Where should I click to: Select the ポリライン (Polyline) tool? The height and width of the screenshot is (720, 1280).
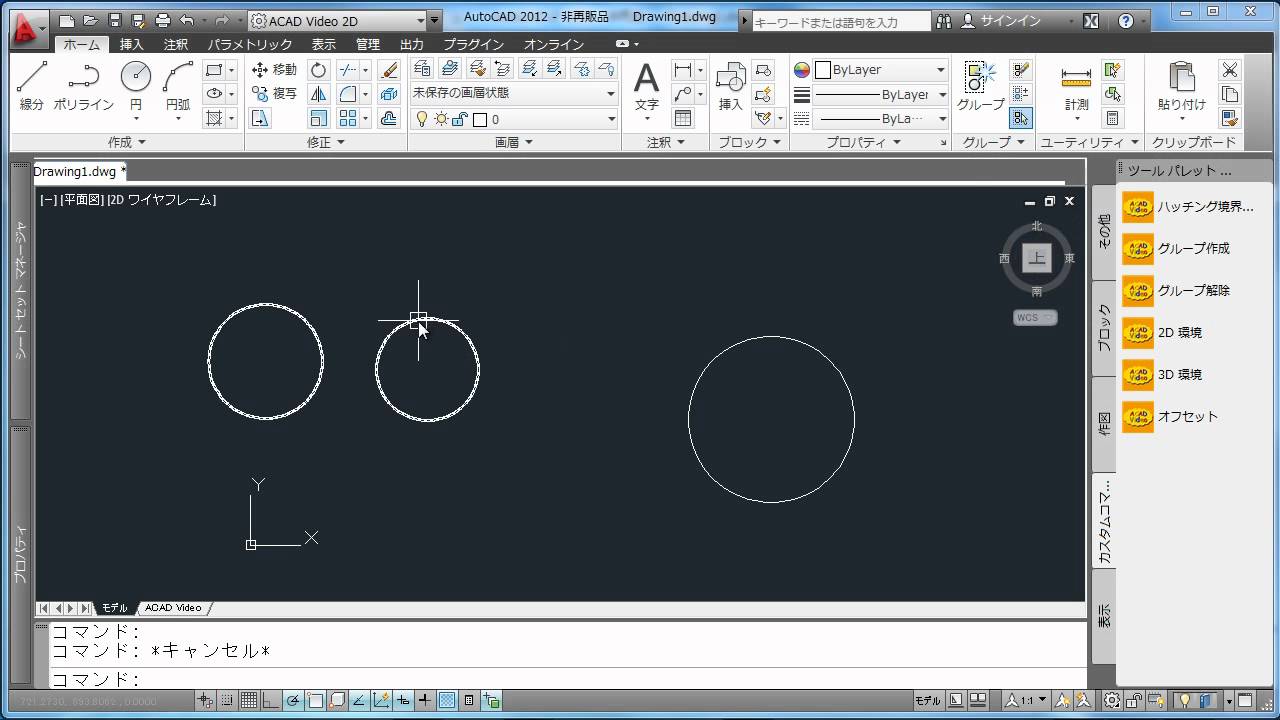pos(83,86)
